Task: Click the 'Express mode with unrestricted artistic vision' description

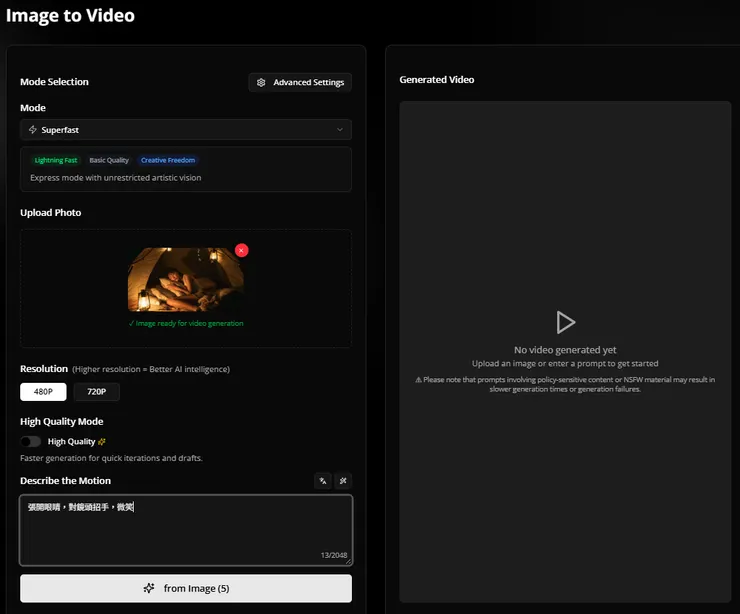Action: (x=116, y=178)
